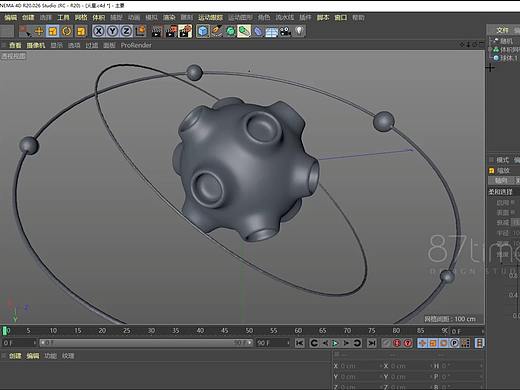Select the 随机 object in object manager

coord(506,41)
